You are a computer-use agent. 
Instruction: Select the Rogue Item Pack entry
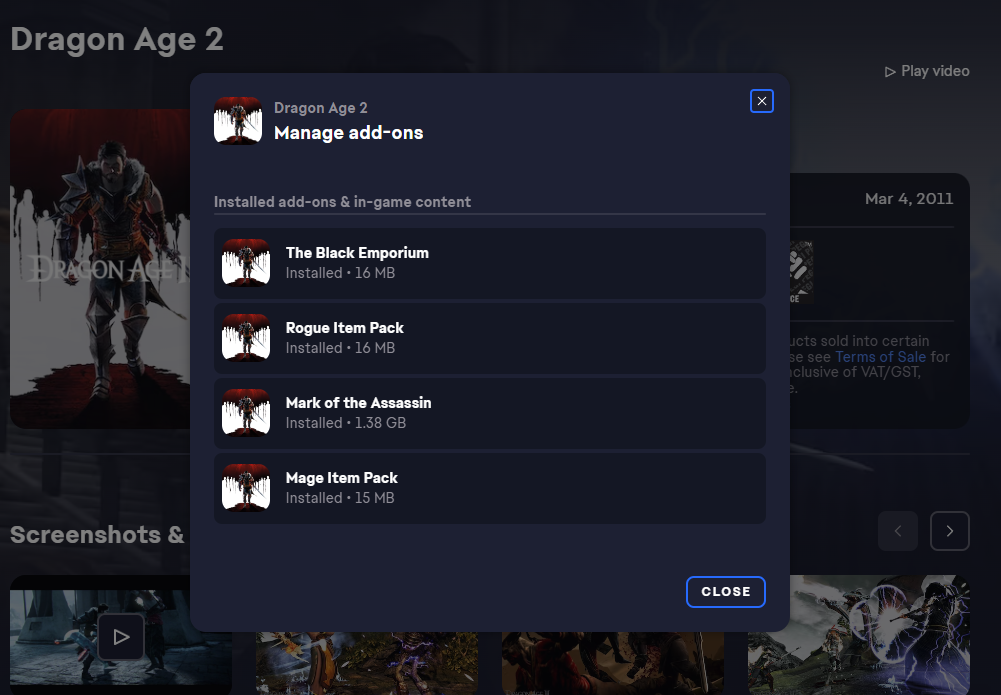pos(490,338)
